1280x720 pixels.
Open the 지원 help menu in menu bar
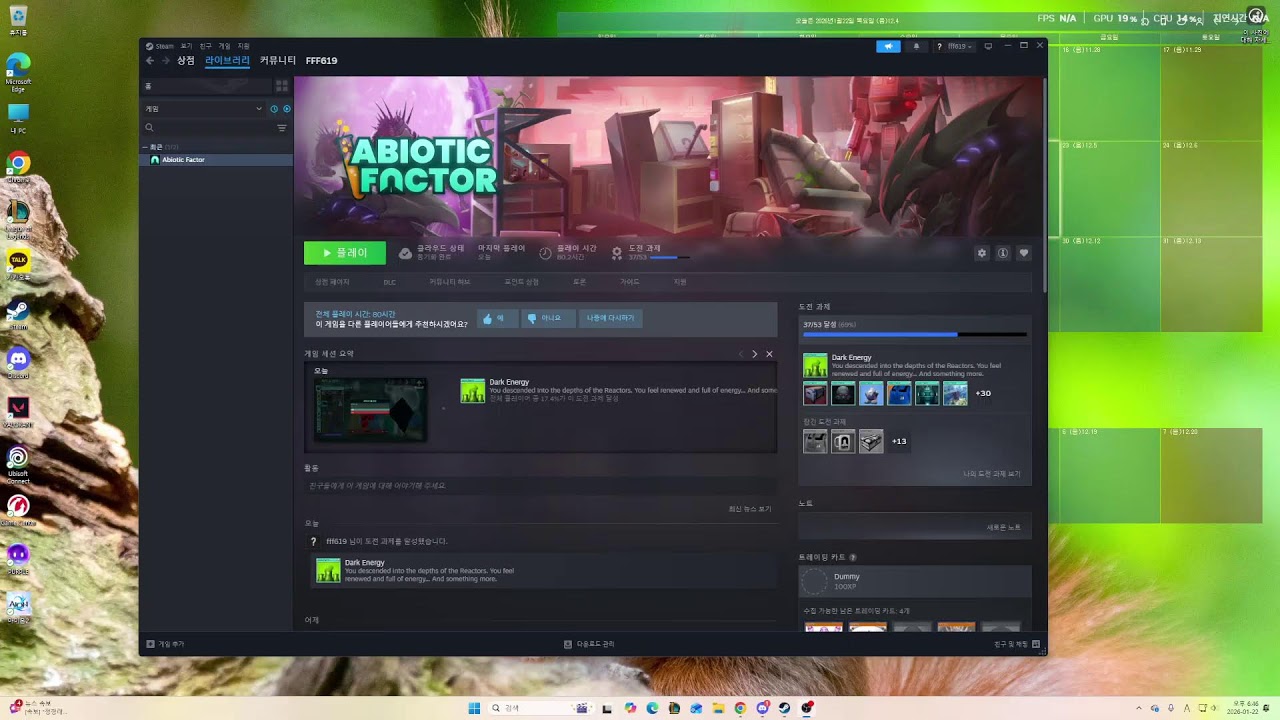point(243,46)
